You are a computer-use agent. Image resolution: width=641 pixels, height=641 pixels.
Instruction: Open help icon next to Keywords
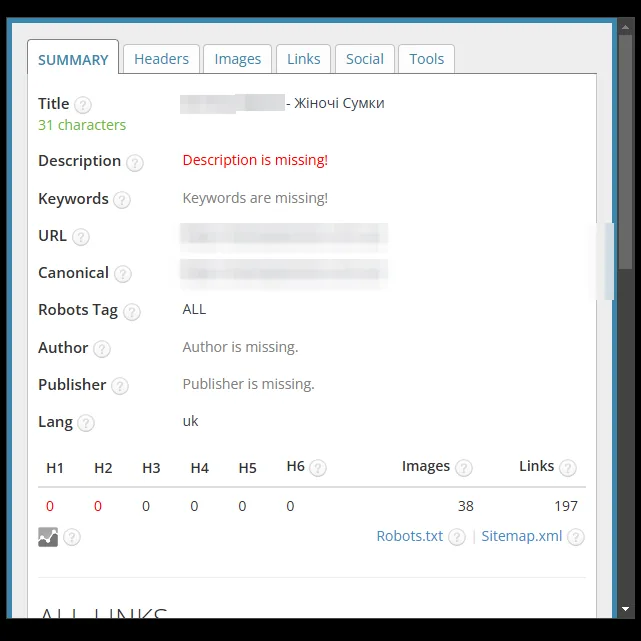(x=122, y=200)
